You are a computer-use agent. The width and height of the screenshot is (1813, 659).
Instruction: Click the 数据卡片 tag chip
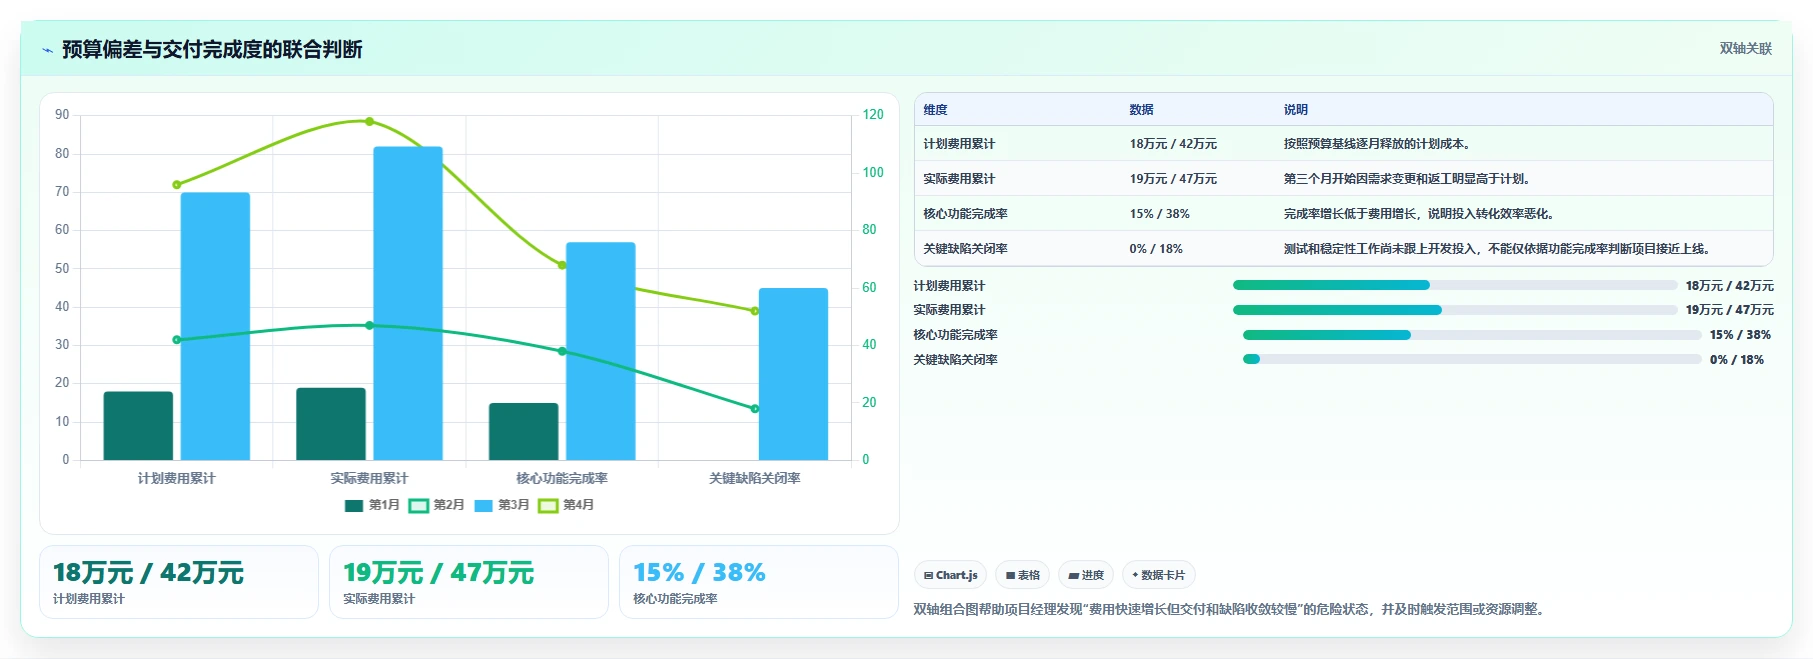(1158, 575)
